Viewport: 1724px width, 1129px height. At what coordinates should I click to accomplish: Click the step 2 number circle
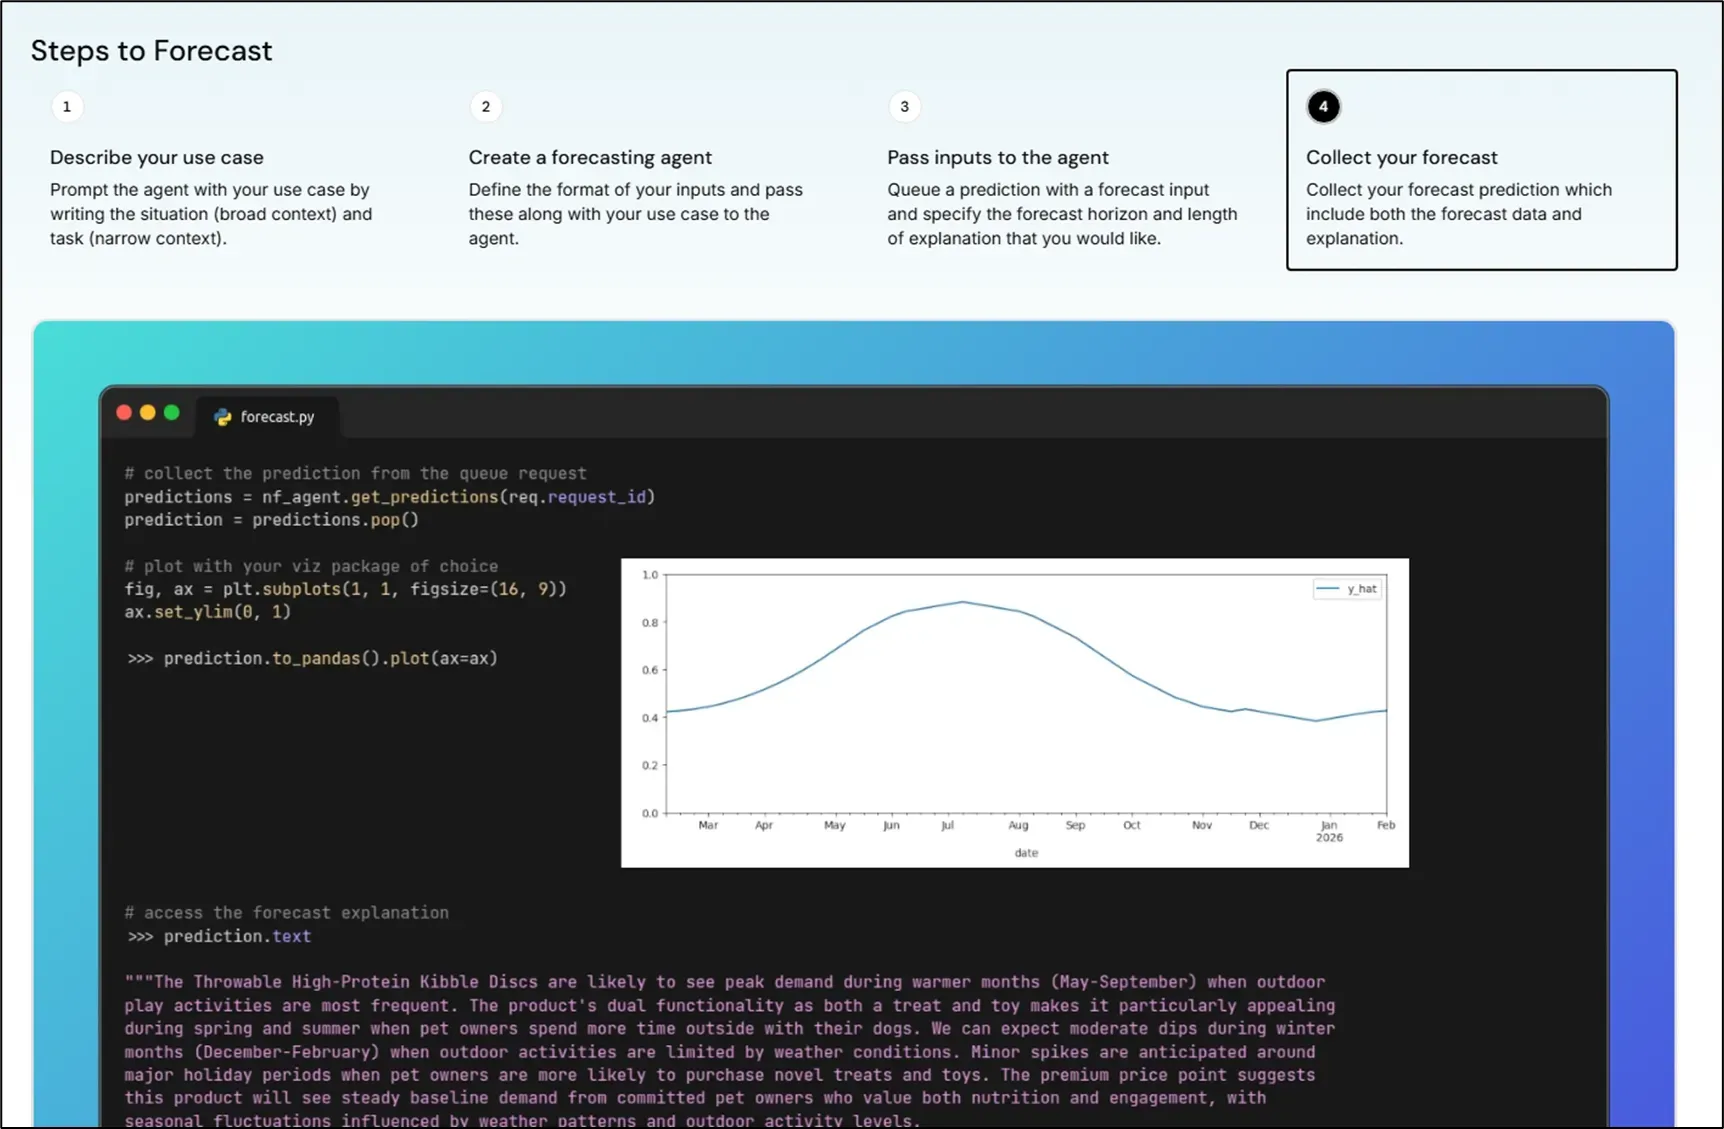tap(486, 107)
